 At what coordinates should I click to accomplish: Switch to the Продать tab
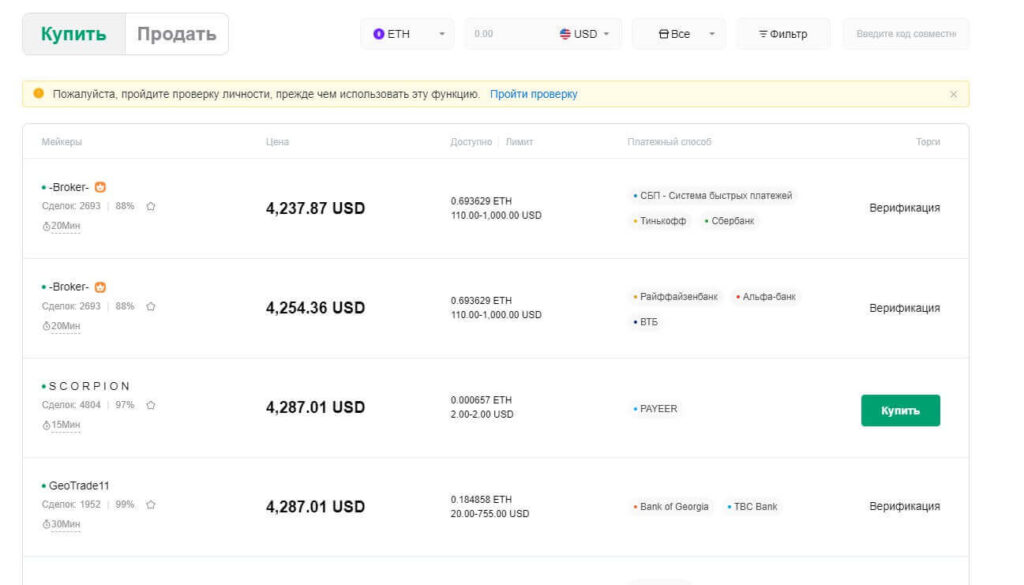pos(176,34)
